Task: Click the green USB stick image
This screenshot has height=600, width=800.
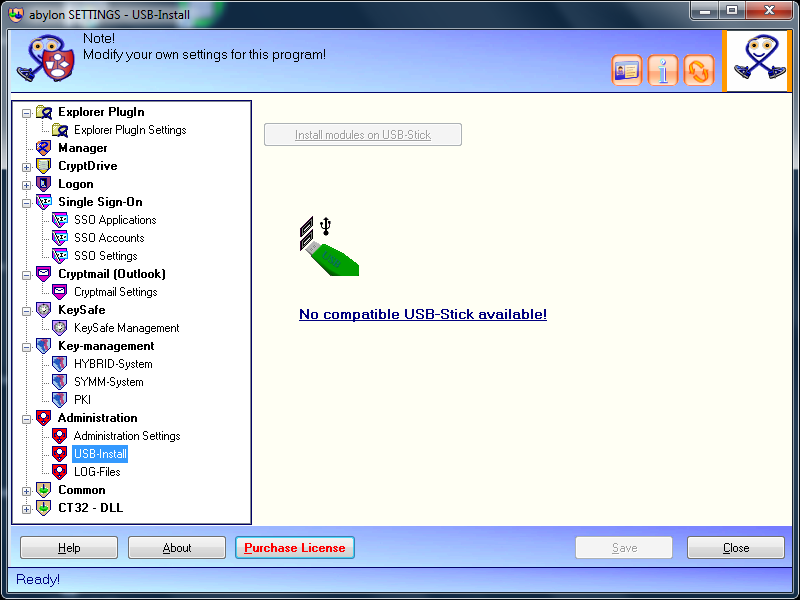Action: pyautogui.click(x=329, y=246)
